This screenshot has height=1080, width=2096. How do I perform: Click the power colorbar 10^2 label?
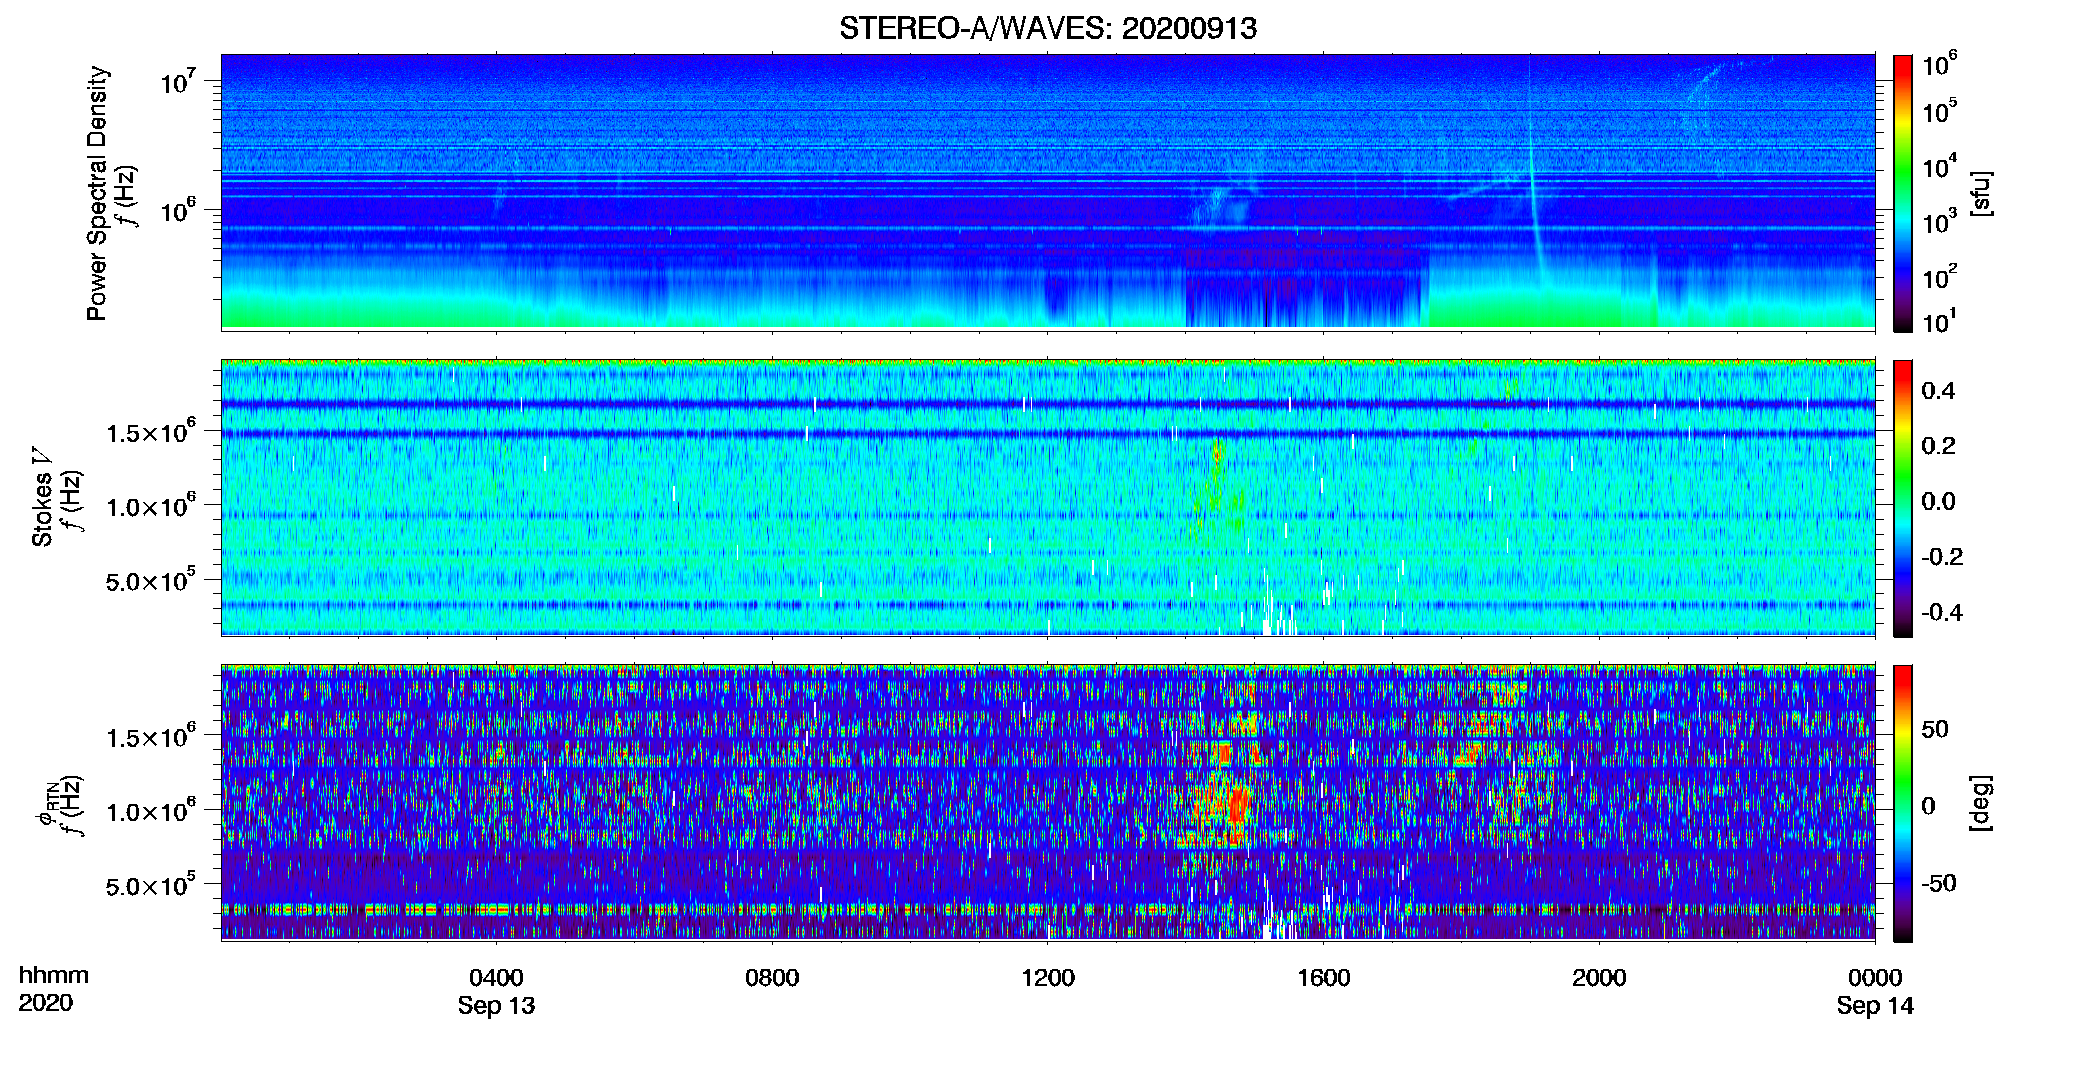point(1939,277)
